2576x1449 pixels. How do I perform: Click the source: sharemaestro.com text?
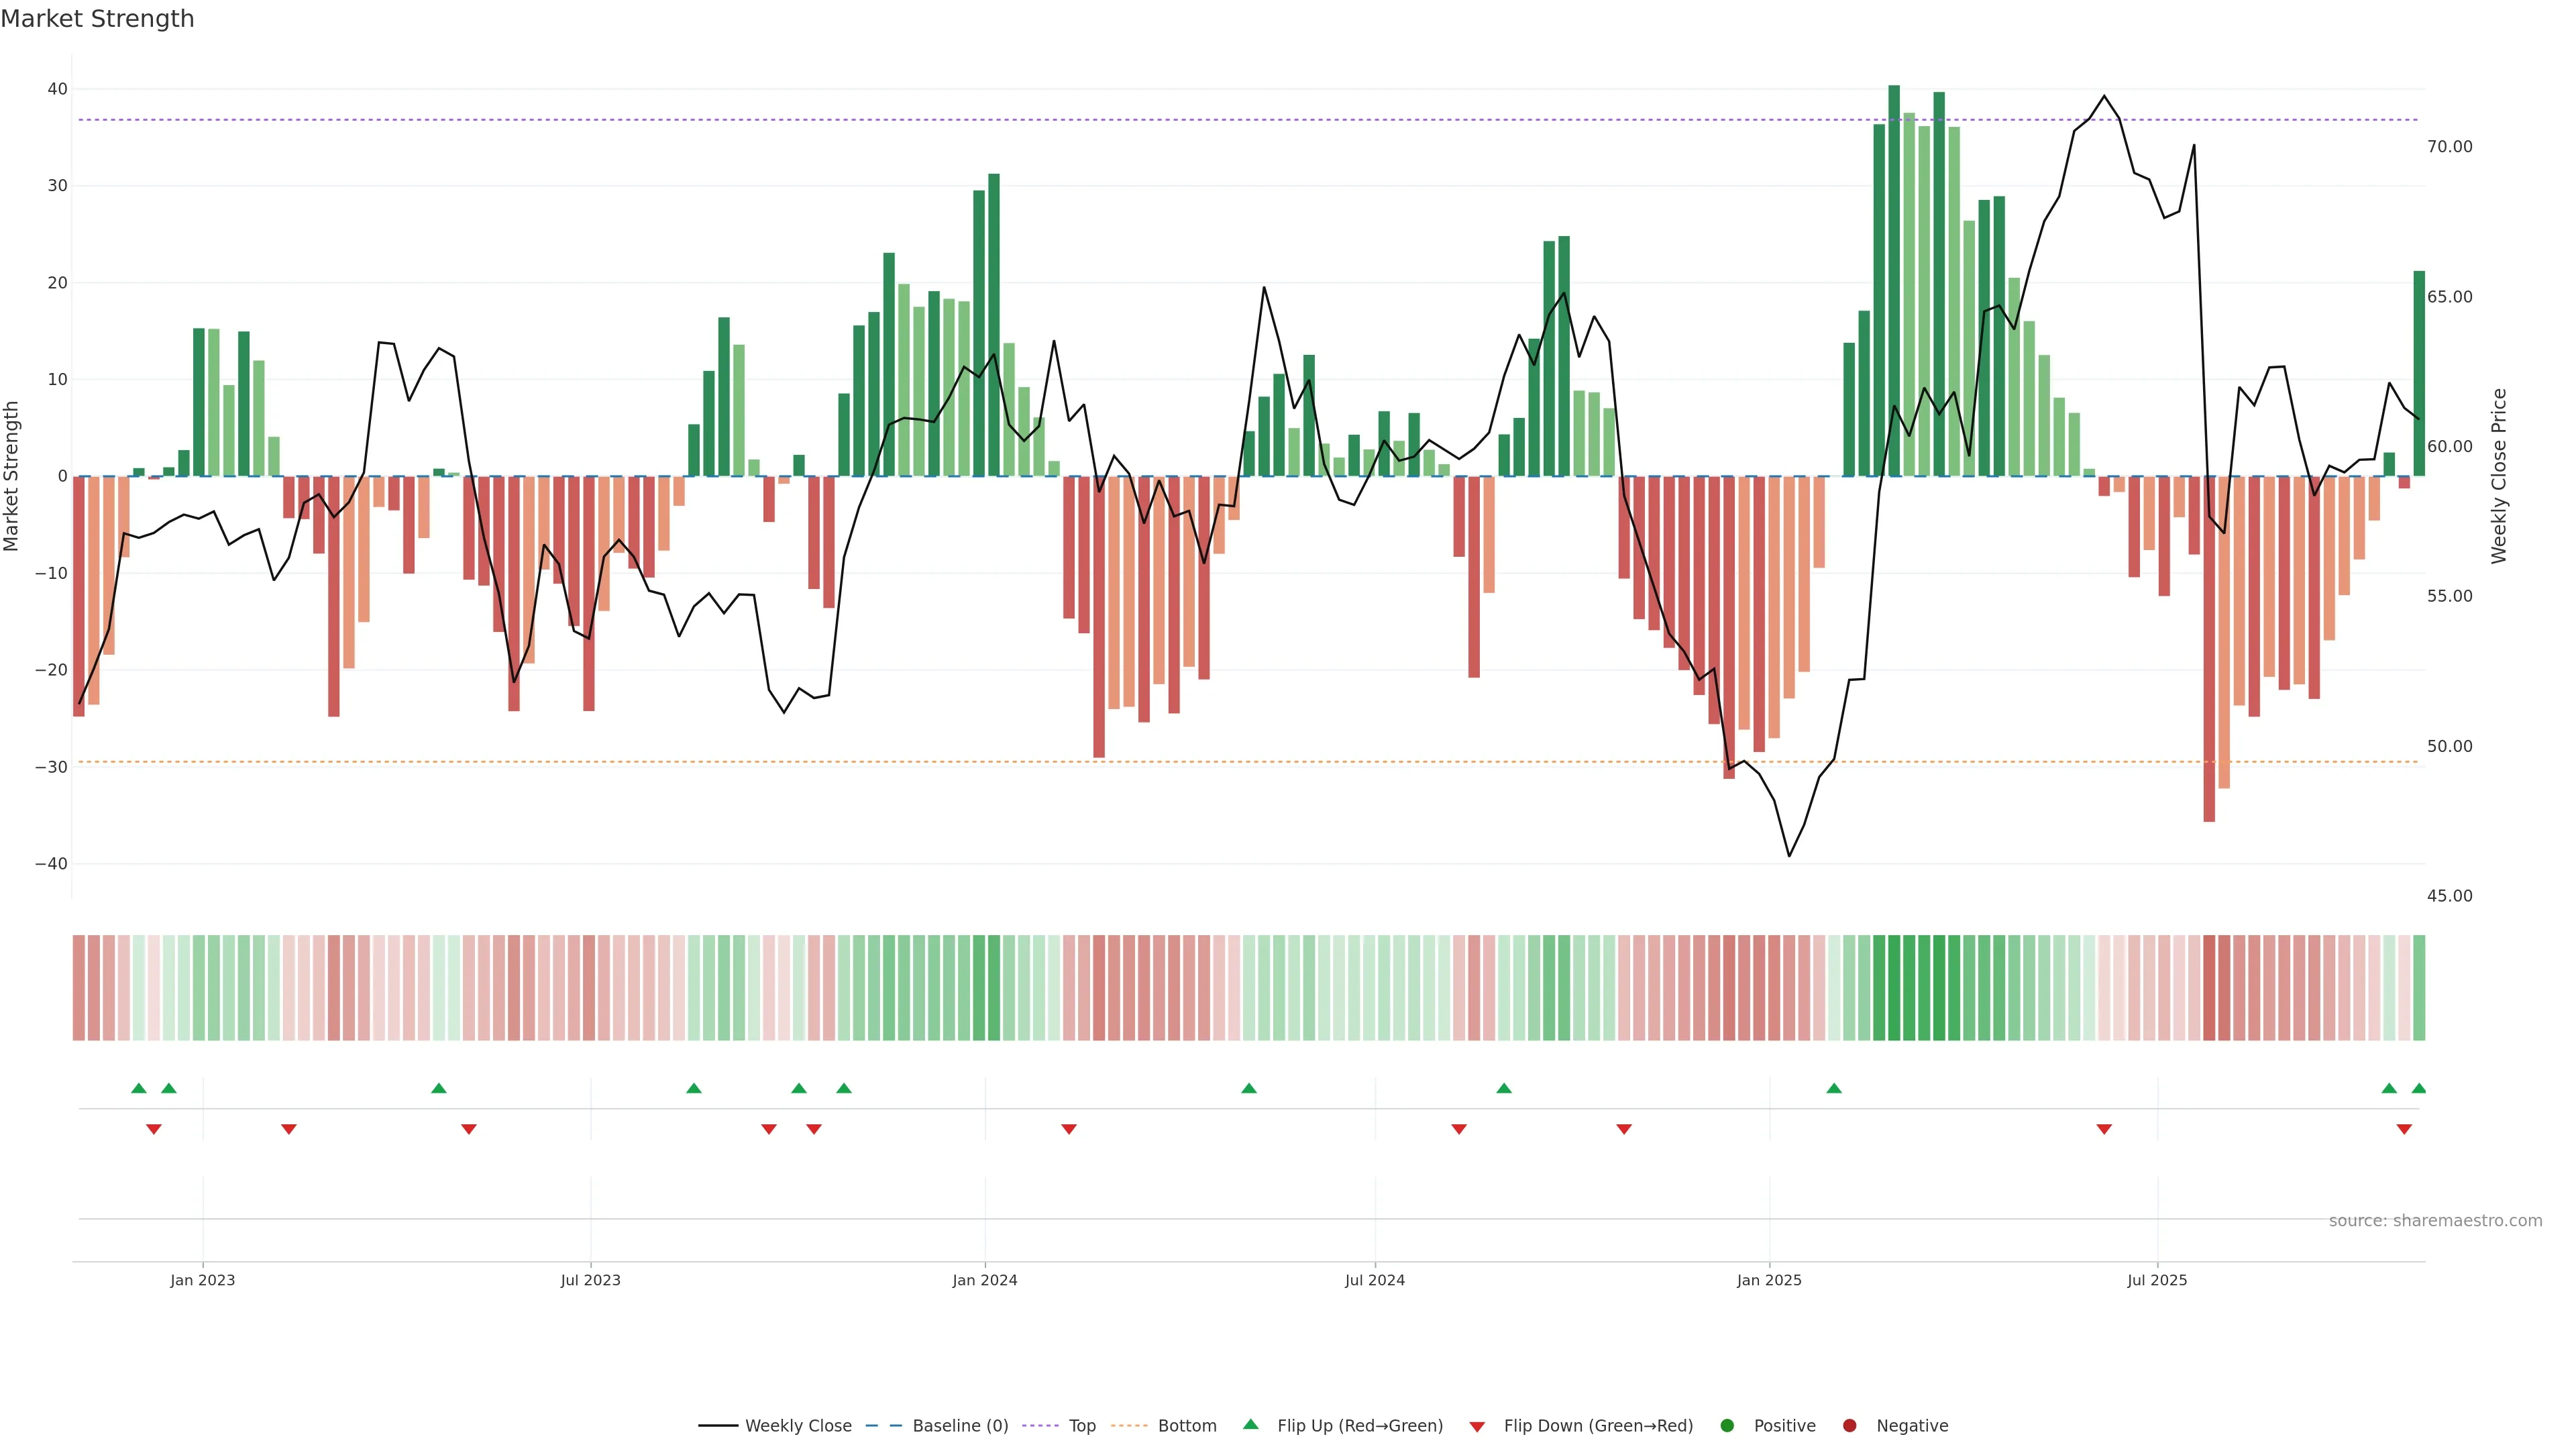click(2435, 1221)
